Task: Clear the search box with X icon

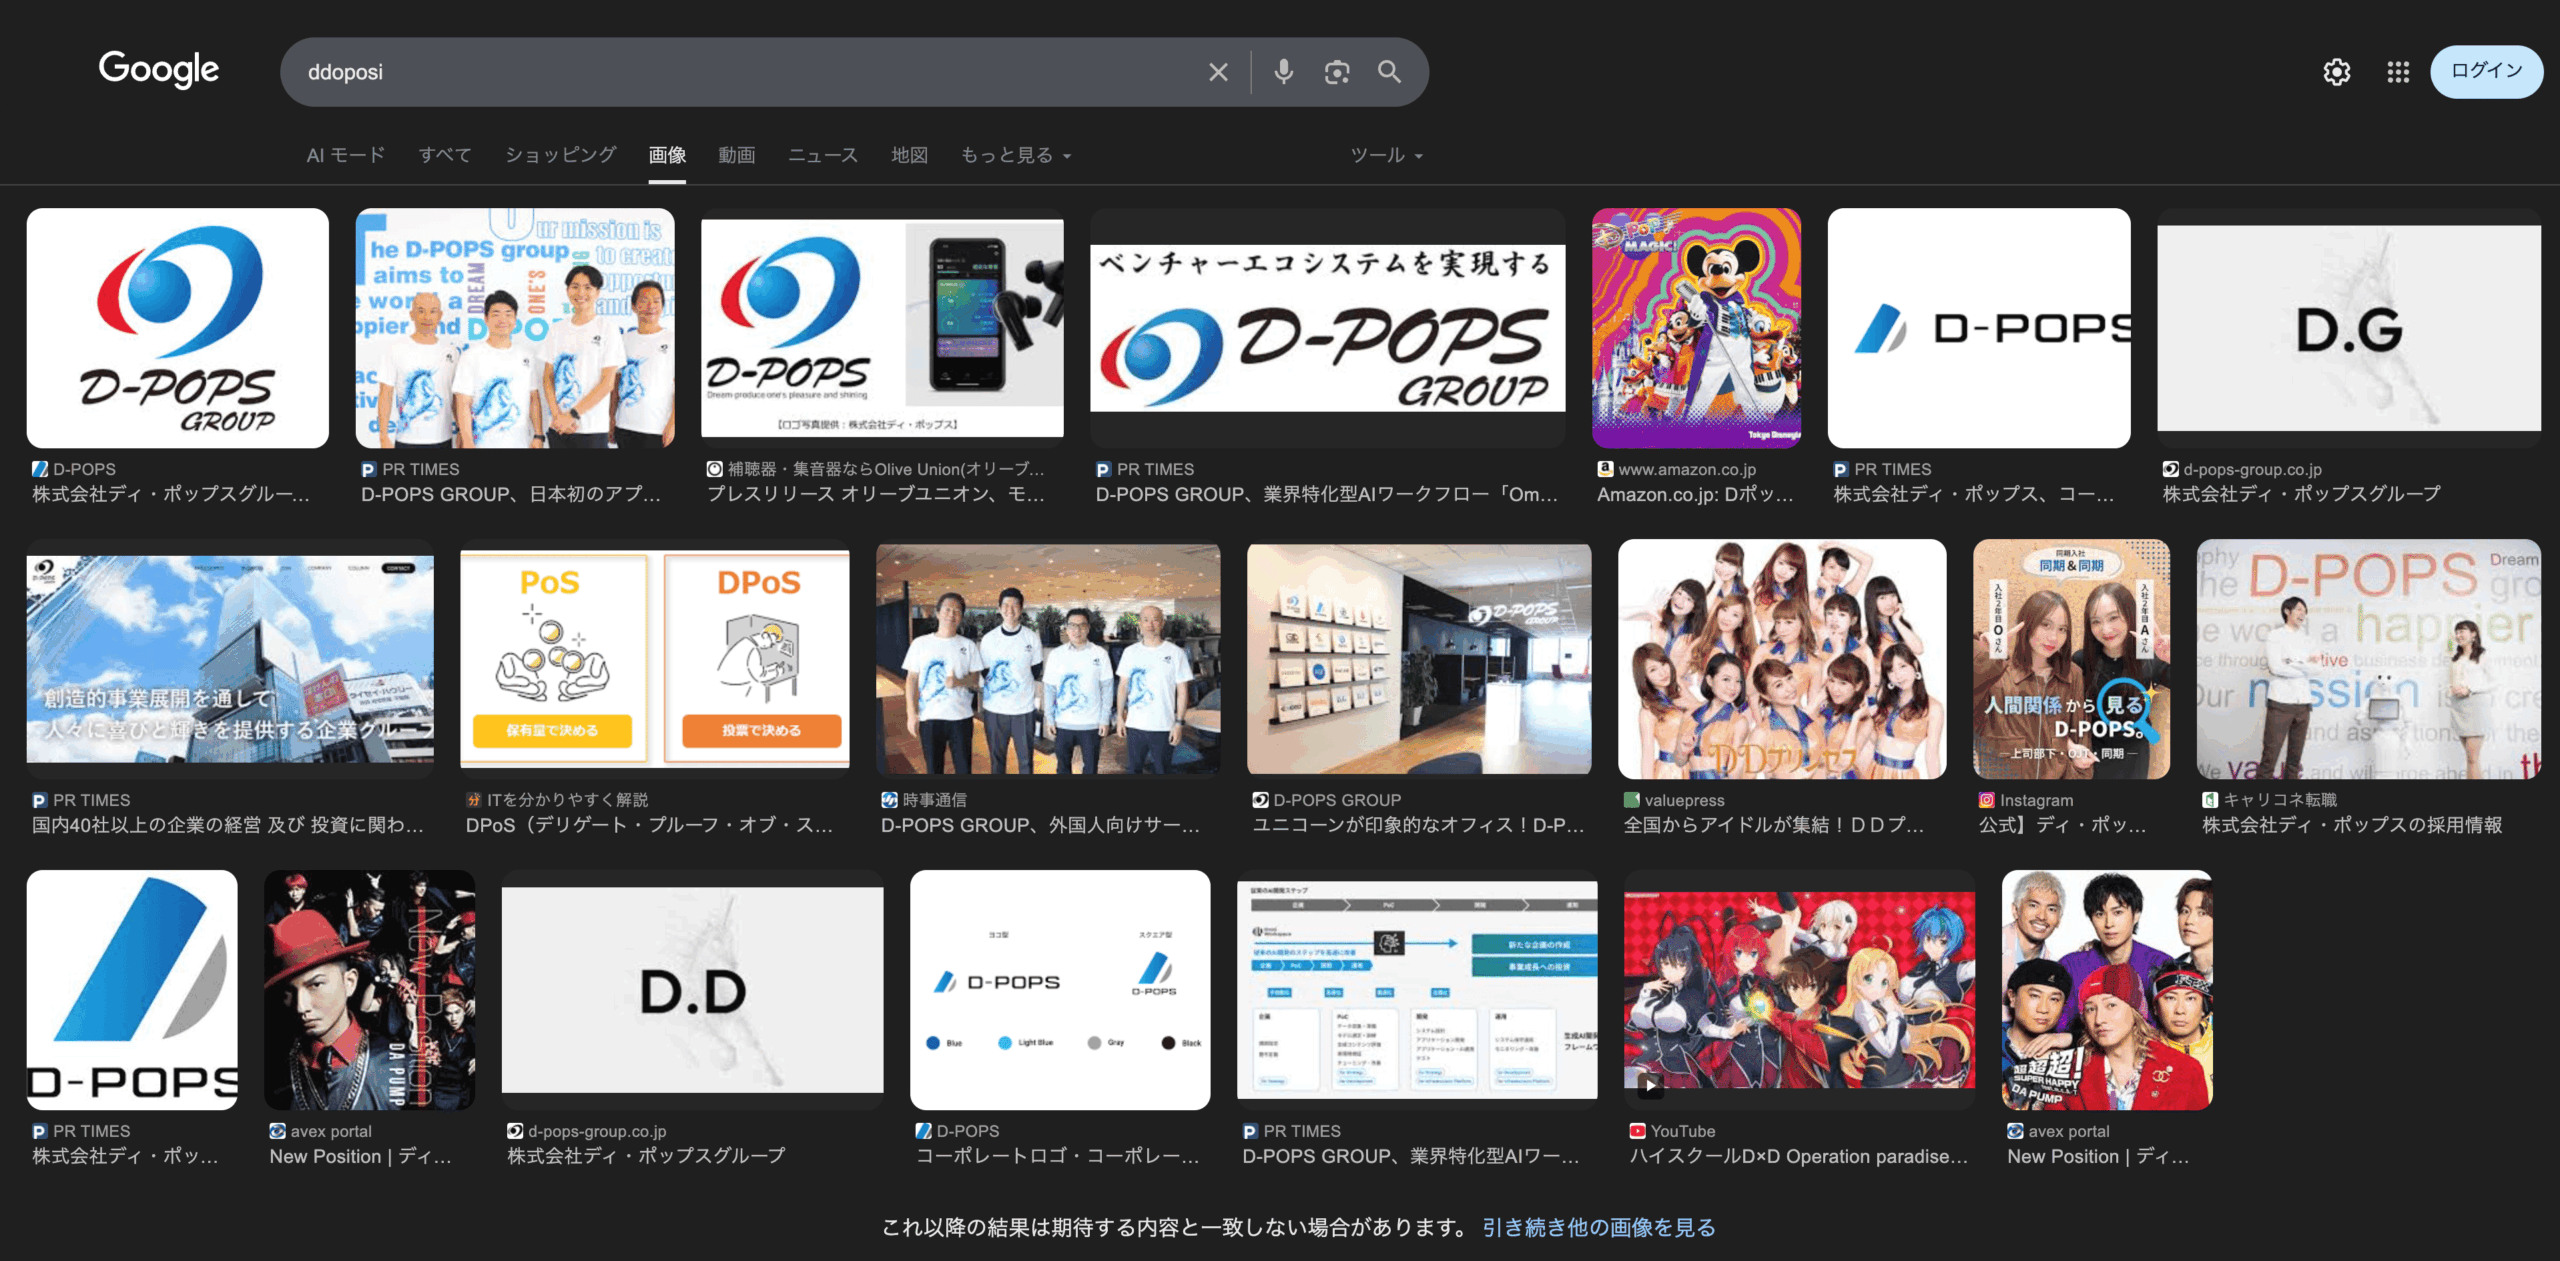Action: (x=1218, y=72)
